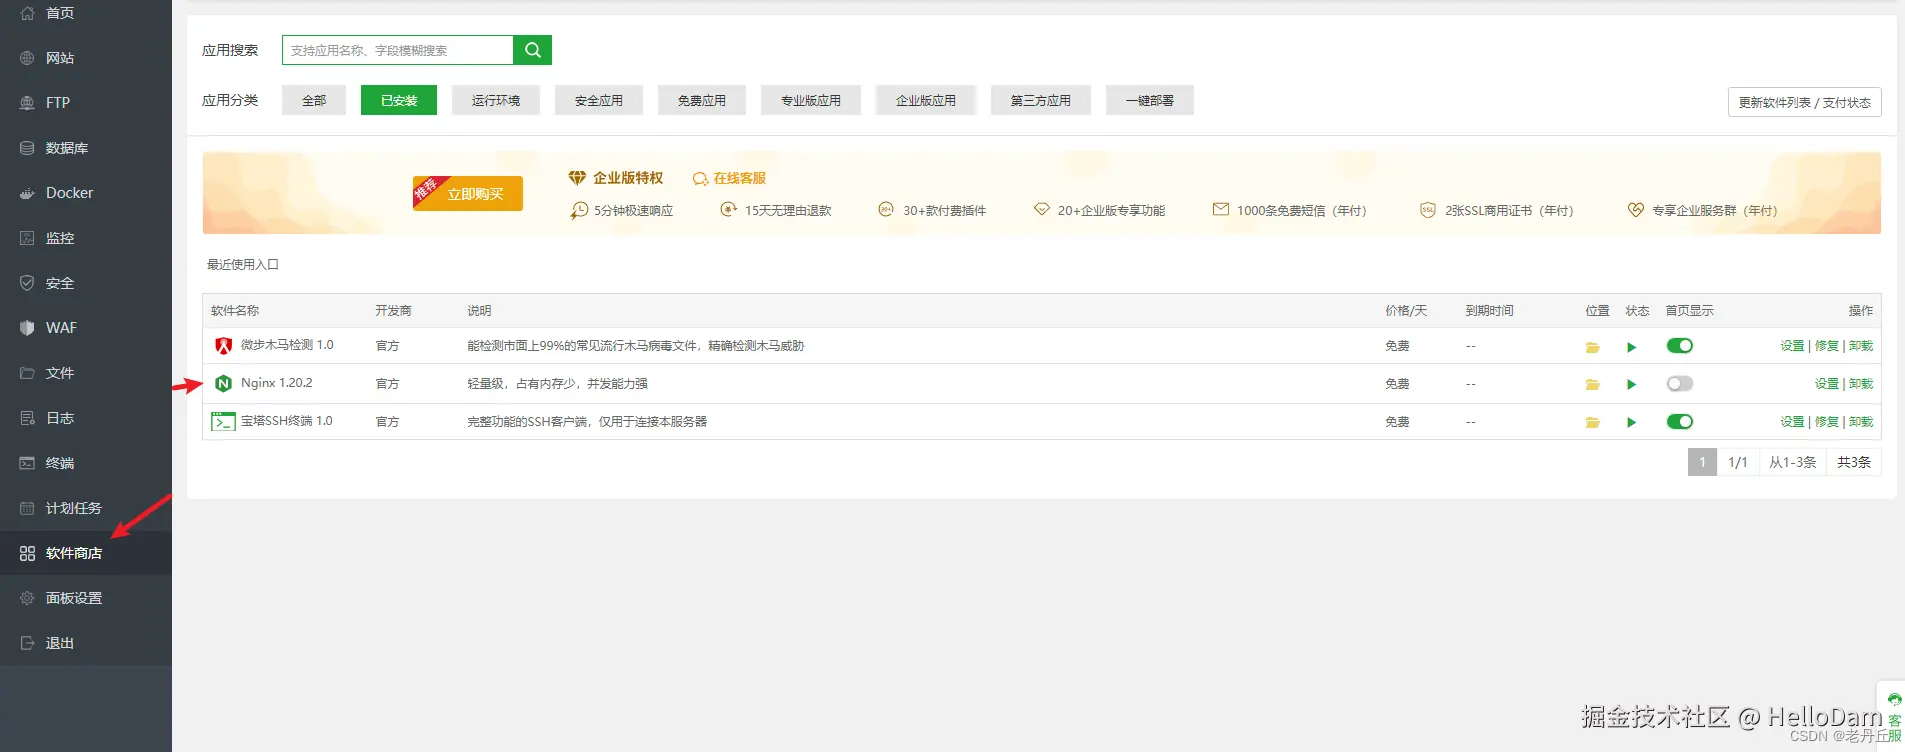
Task: Select the 专业版应用 category tab
Action: pos(811,100)
